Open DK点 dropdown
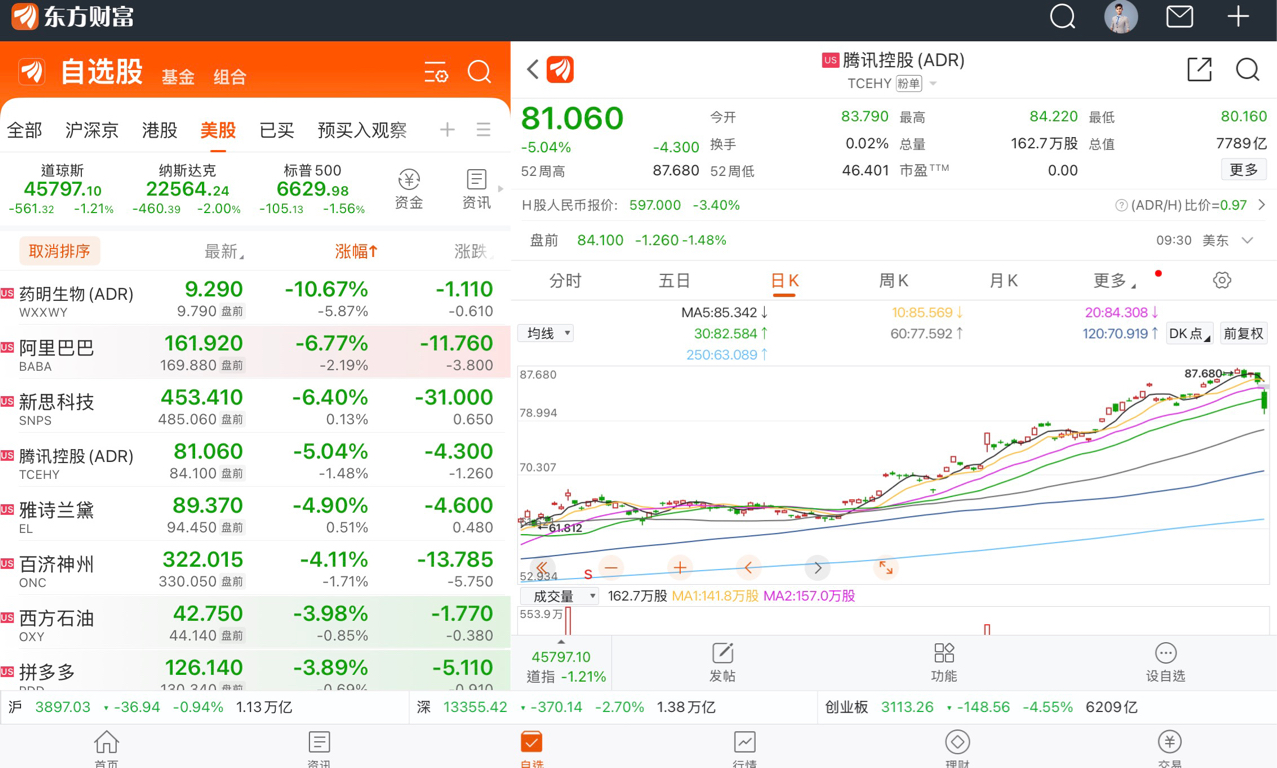The width and height of the screenshot is (1277, 768). (1190, 334)
